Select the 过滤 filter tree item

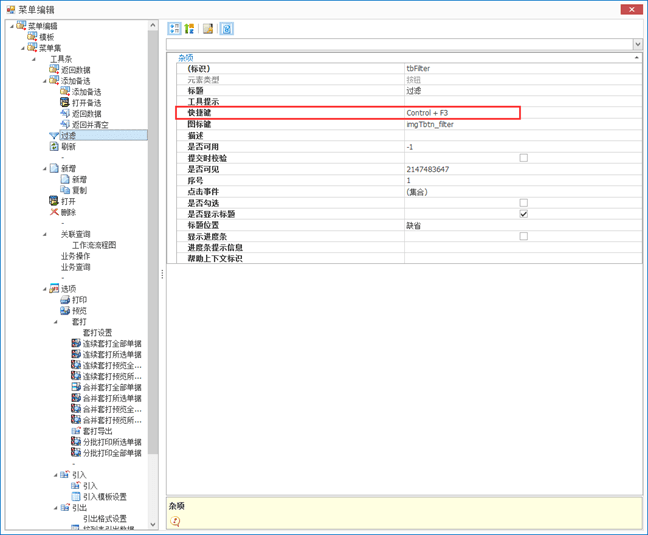pos(67,136)
